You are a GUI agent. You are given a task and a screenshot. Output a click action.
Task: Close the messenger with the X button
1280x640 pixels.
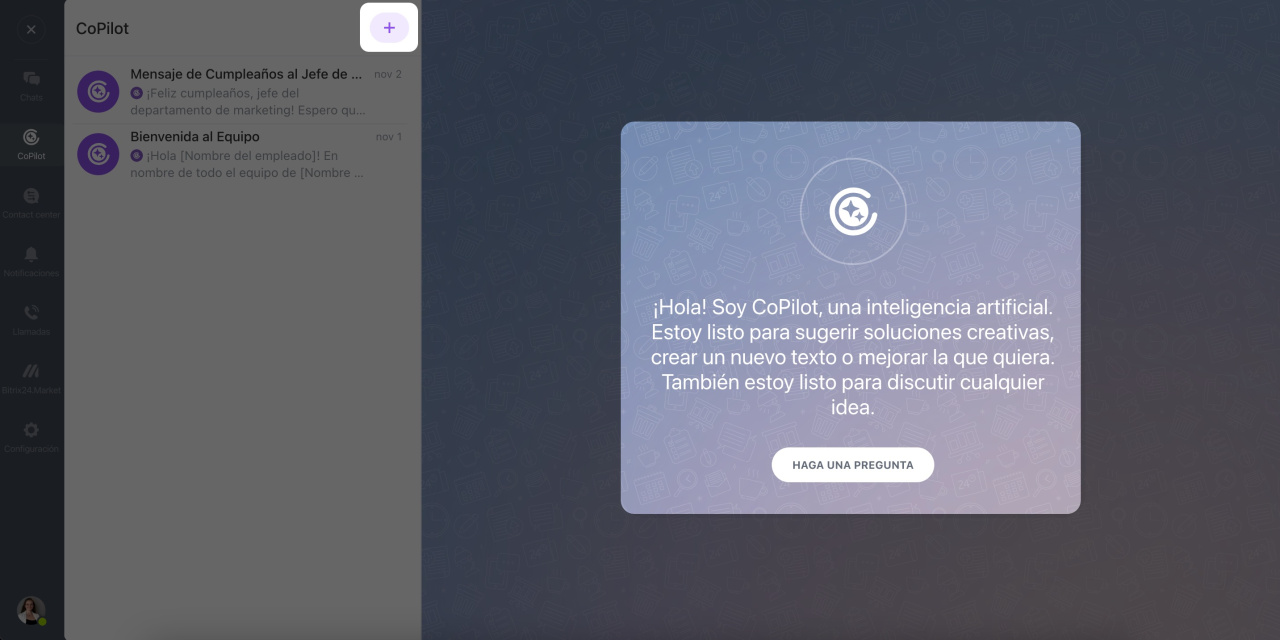(31, 29)
